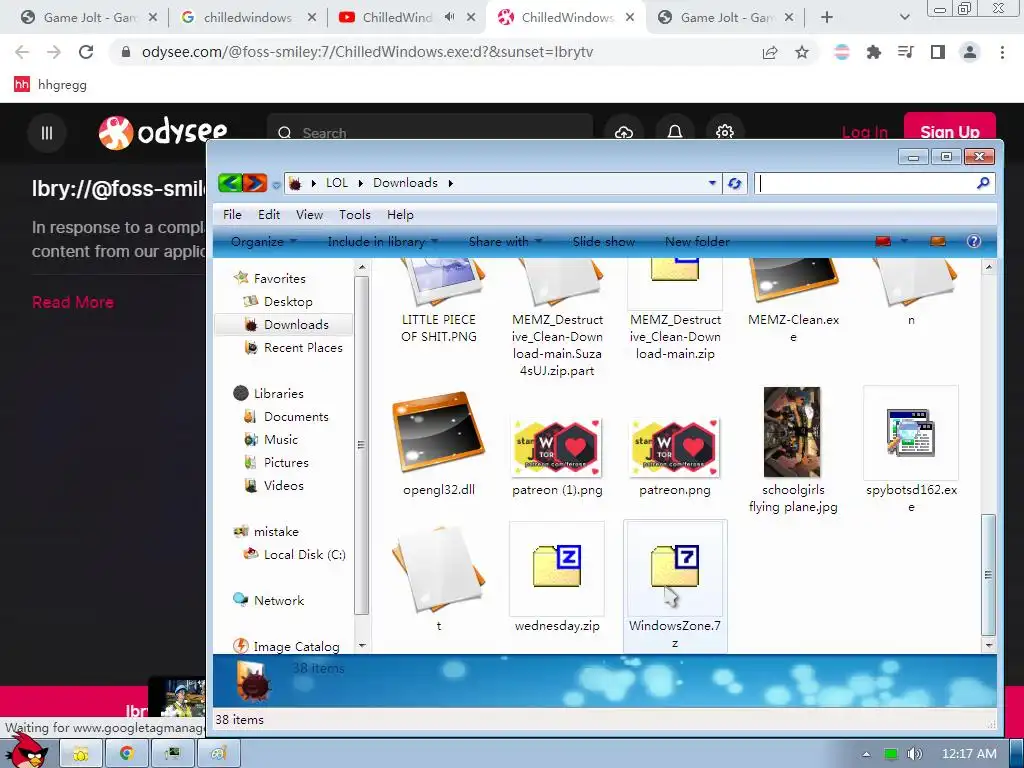Click Log In on Odysee
Image resolution: width=1024 pixels, height=768 pixels.
(x=865, y=132)
